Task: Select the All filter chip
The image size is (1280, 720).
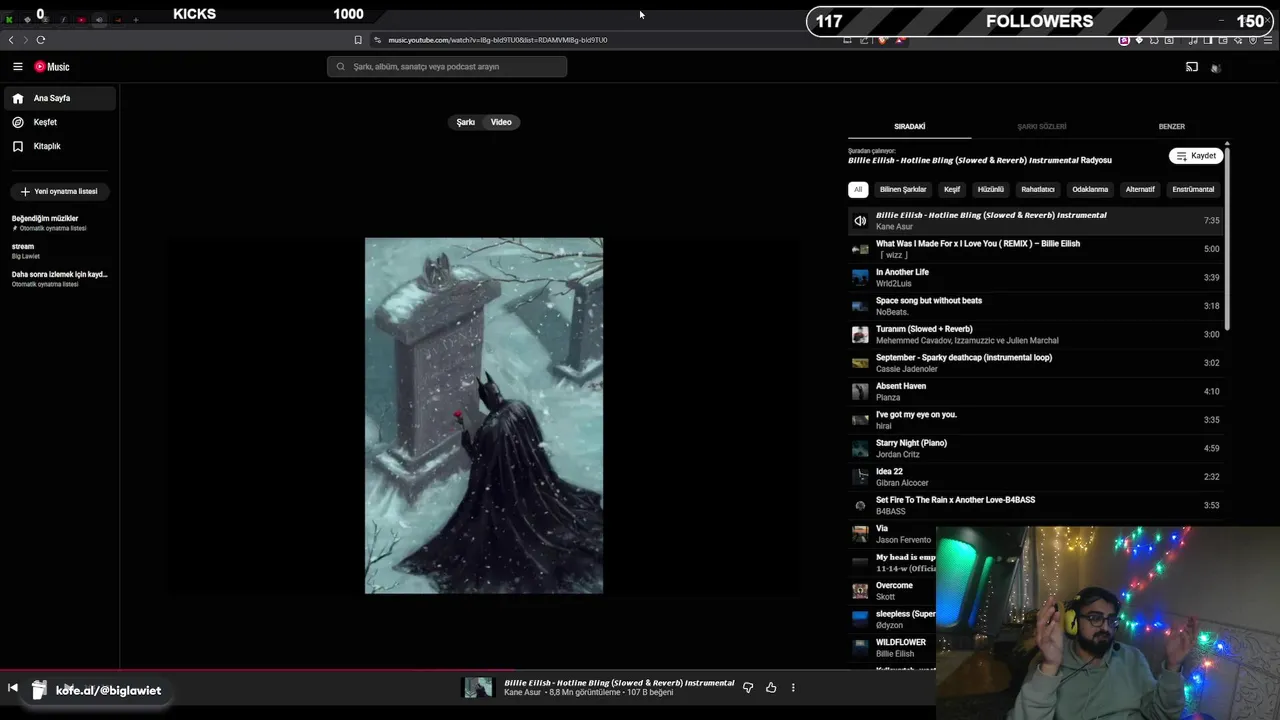Action: coord(858,189)
